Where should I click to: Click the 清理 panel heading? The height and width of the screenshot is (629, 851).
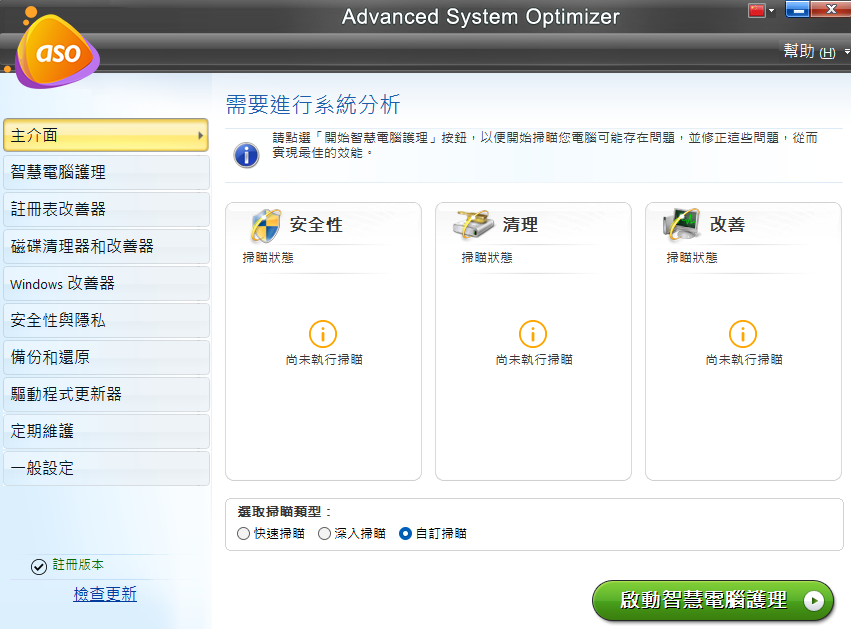[520, 225]
